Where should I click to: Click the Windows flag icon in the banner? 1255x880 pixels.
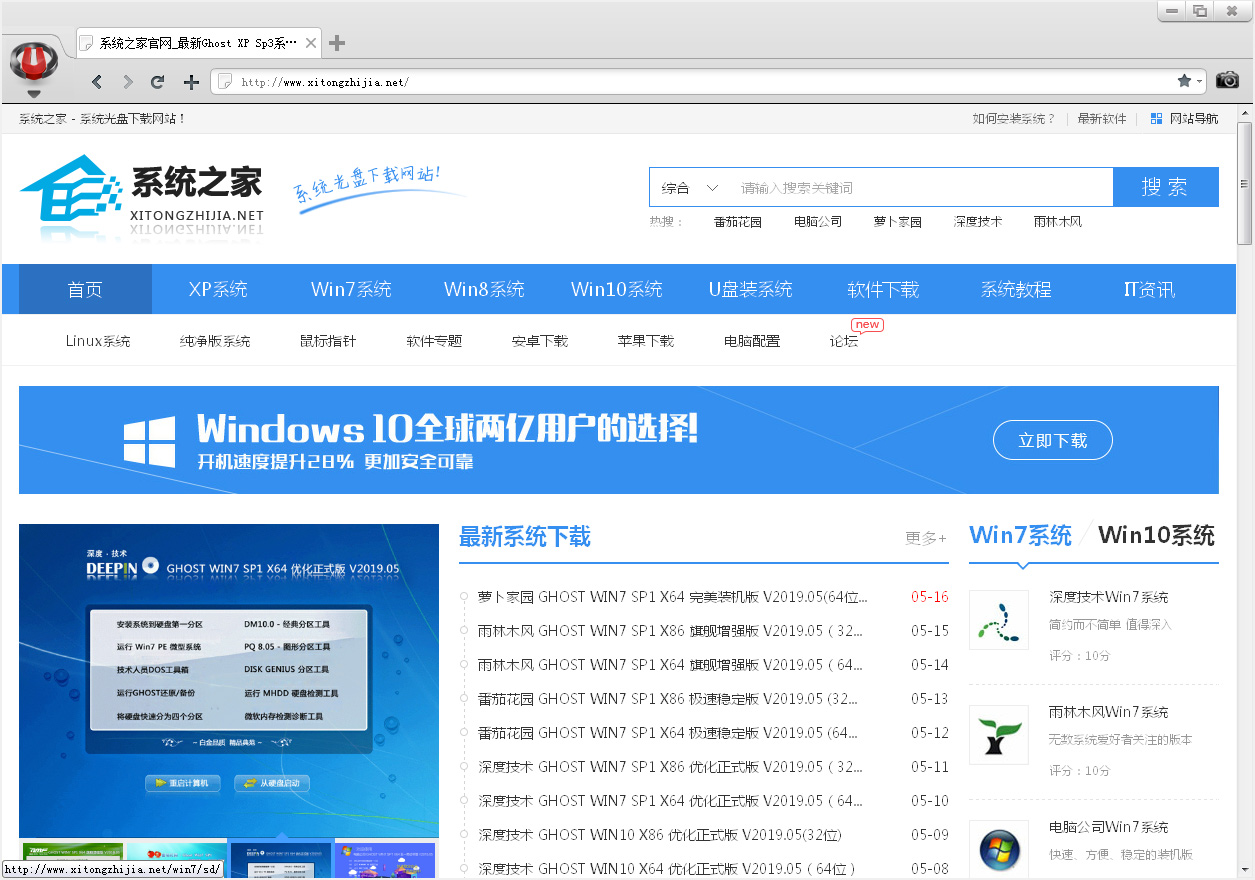point(148,440)
